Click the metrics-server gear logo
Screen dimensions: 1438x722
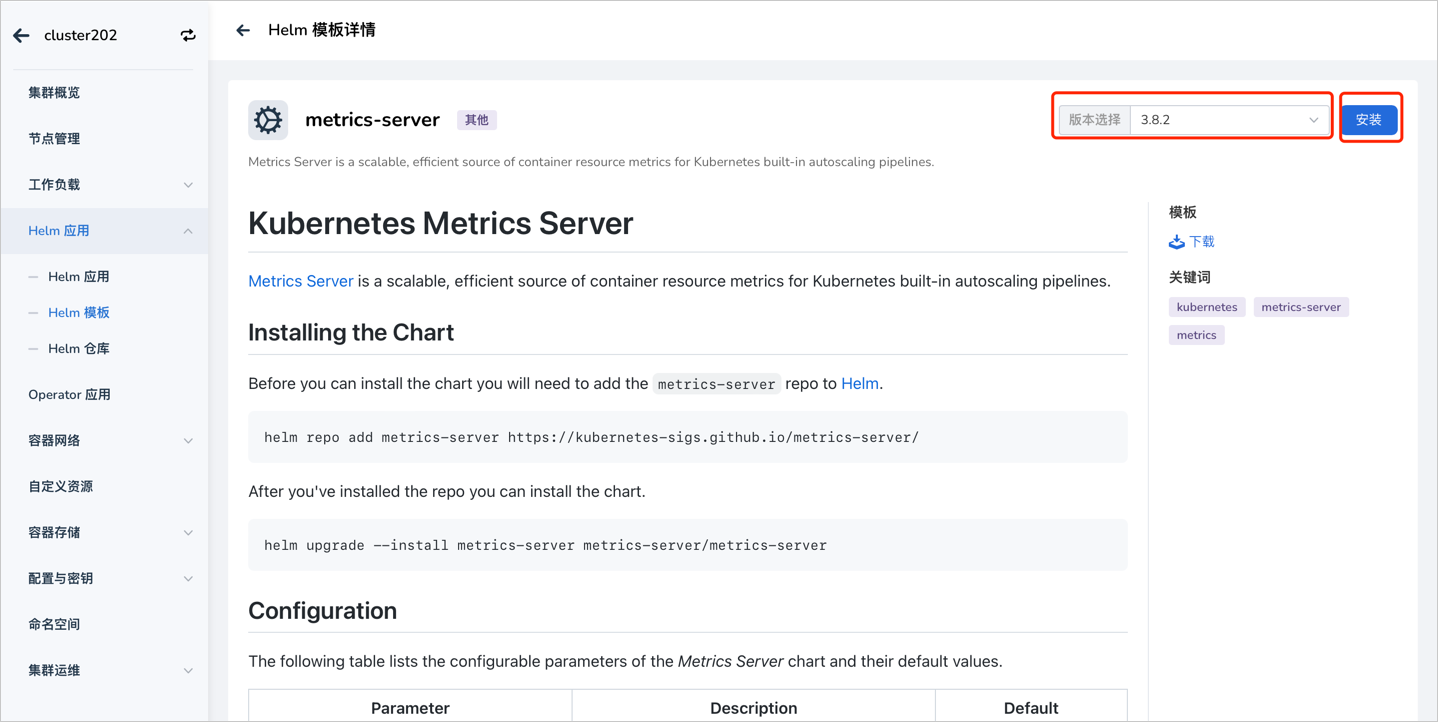coord(268,120)
